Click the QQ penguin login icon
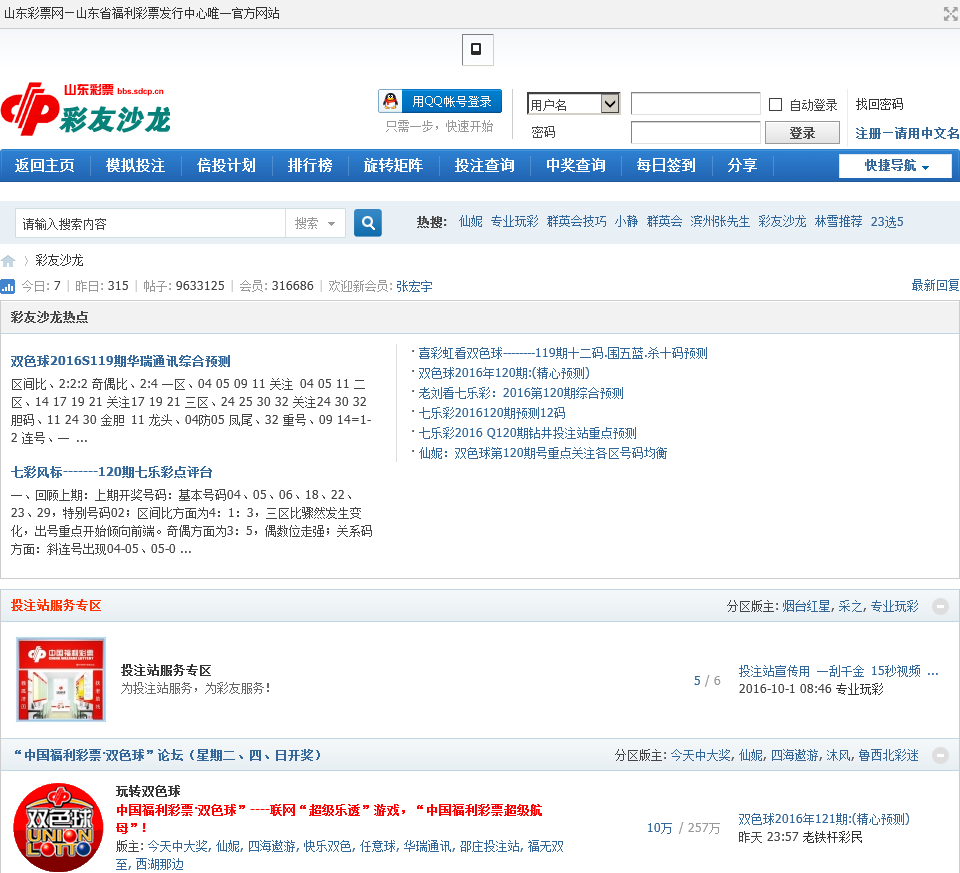The width and height of the screenshot is (960, 873). pos(390,101)
